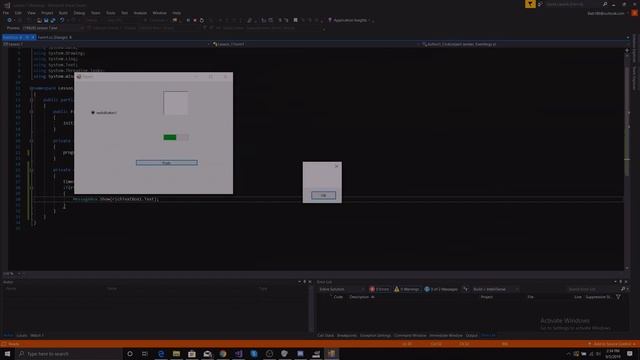640x360 pixels.
Task: Open the Mail app from the taskbar
Action: [x=207, y=353]
